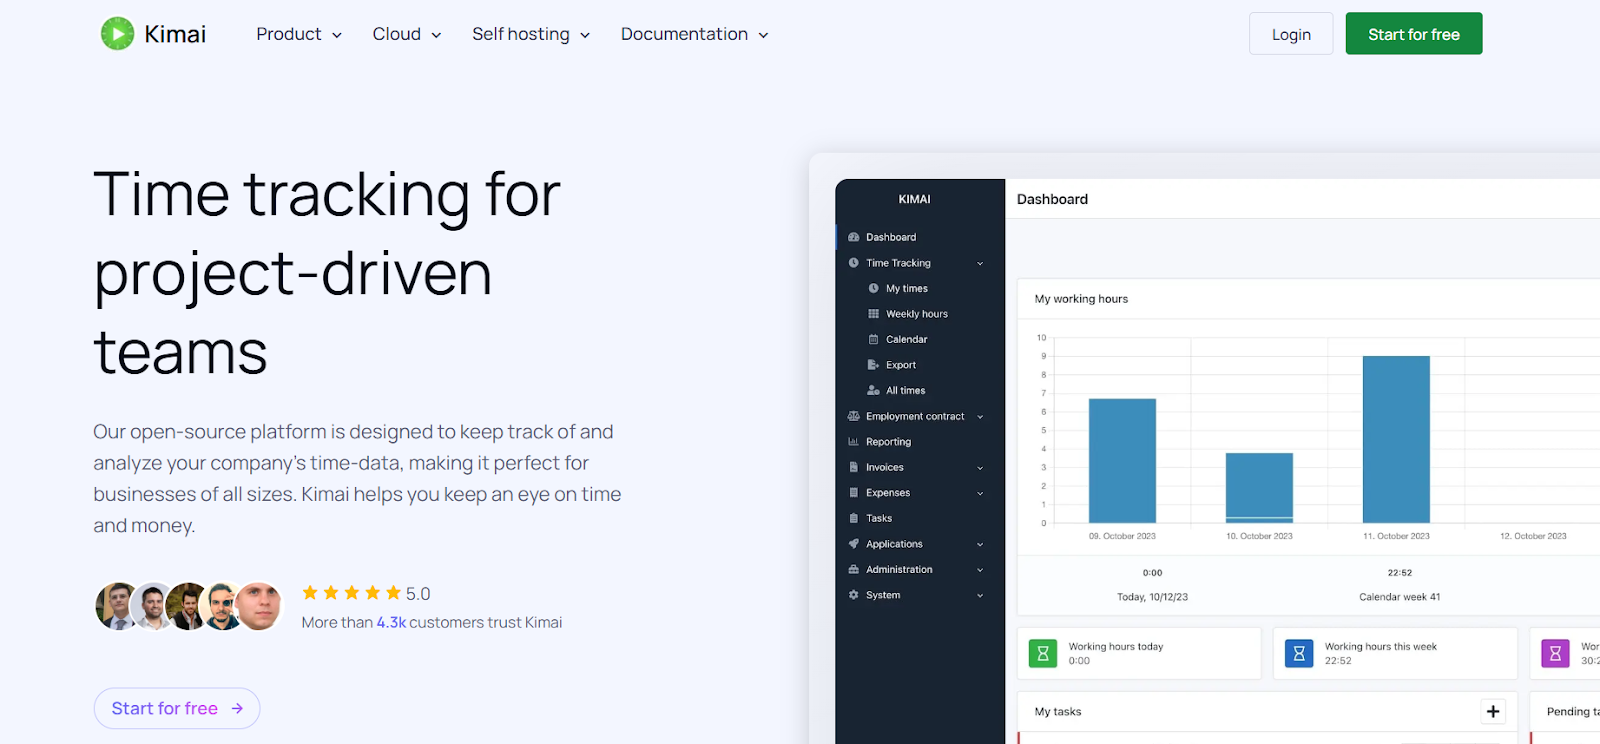Click the plus icon in My tasks
The image size is (1600, 744).
tap(1493, 711)
